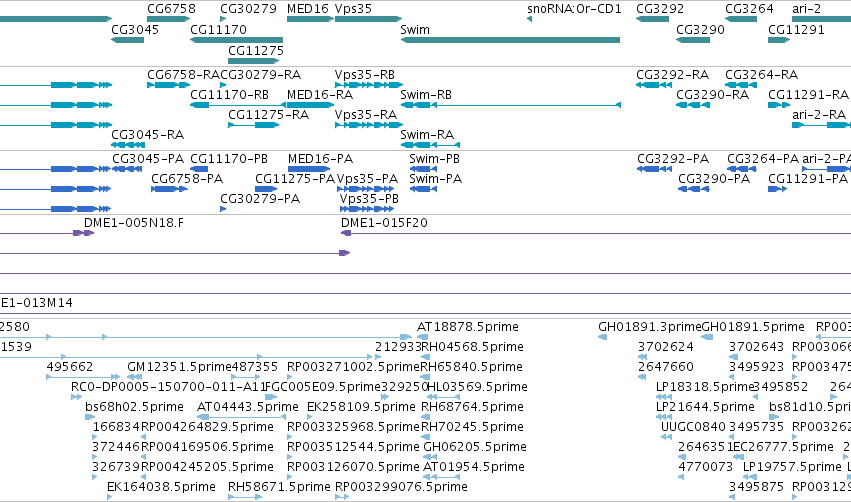Click the long Swim gene bar
The height and width of the screenshot is (502, 851).
[510, 40]
